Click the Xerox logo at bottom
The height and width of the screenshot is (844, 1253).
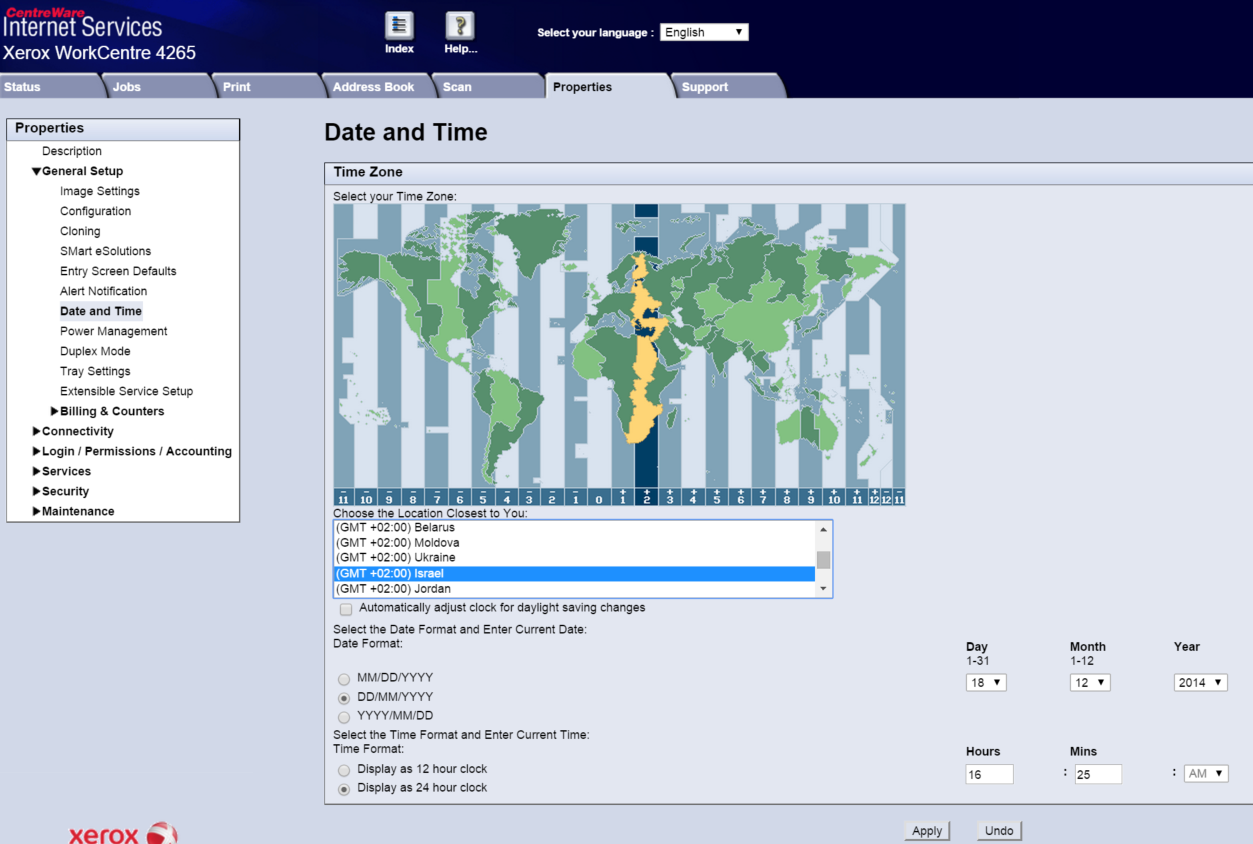[123, 833]
